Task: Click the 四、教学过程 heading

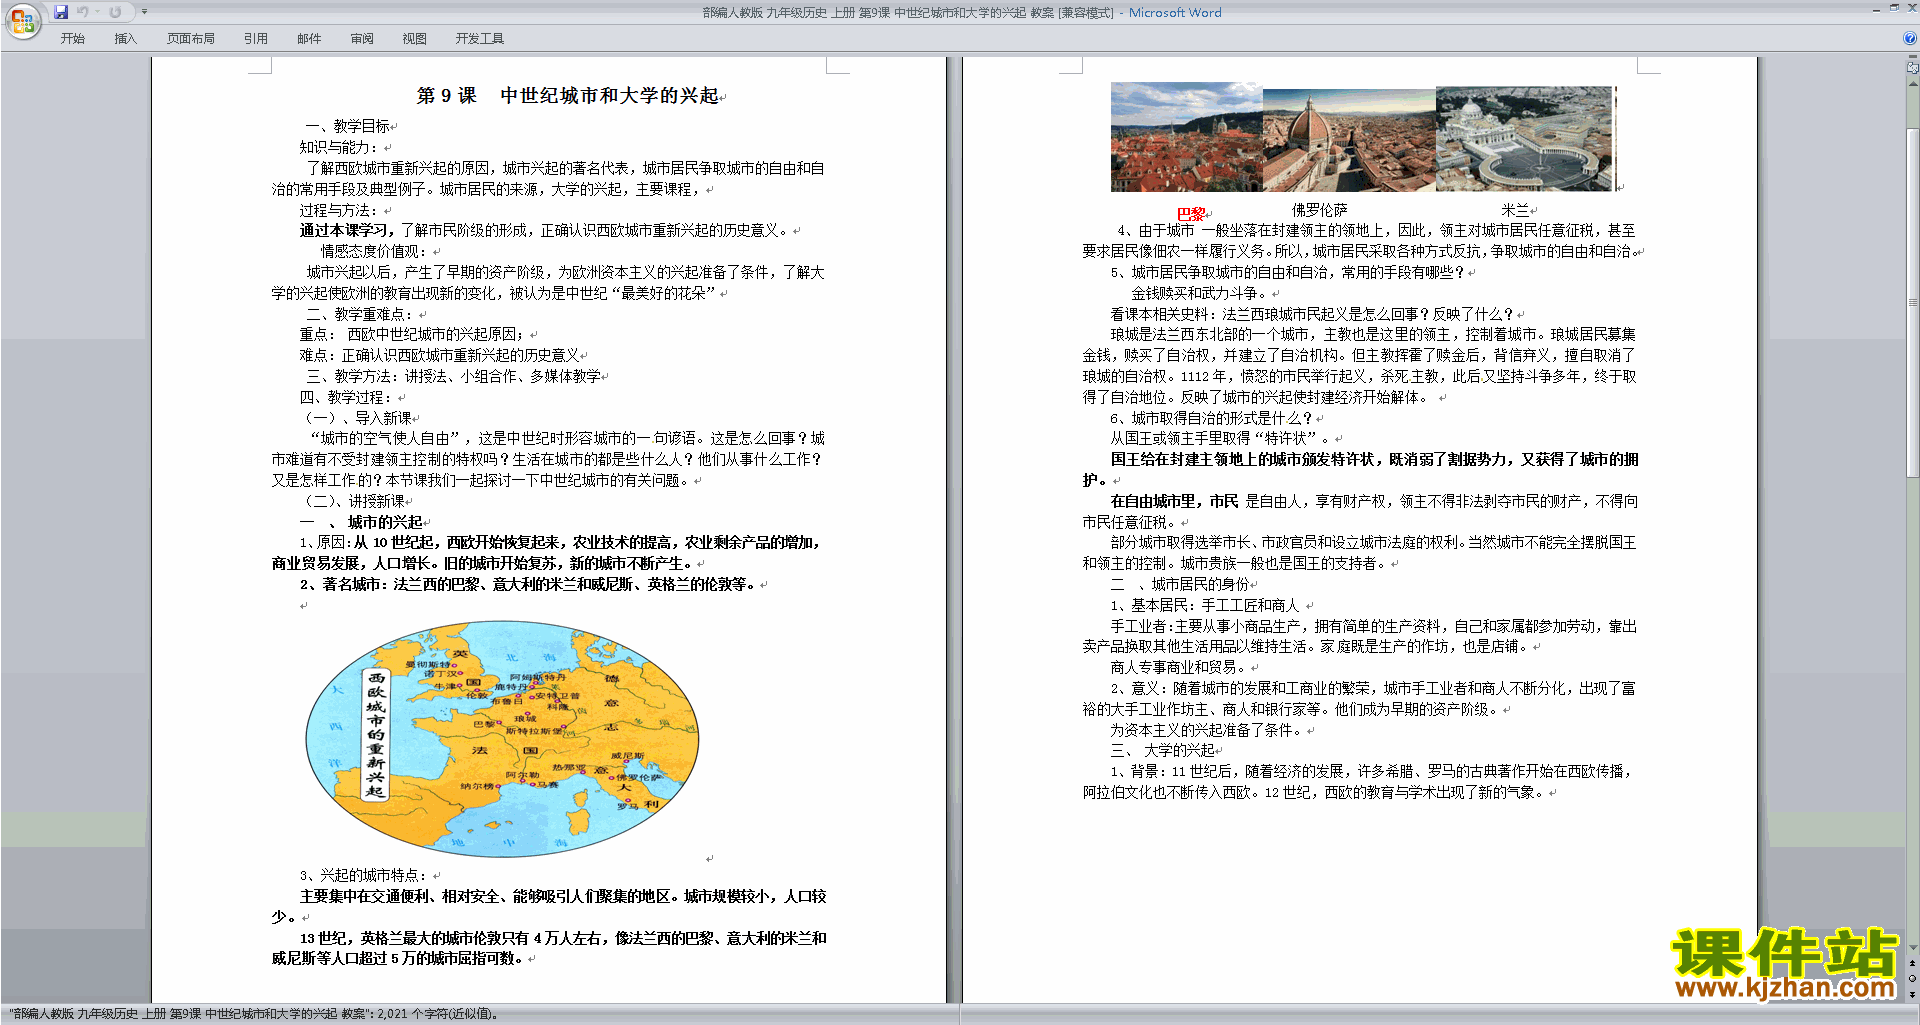Action: (347, 397)
